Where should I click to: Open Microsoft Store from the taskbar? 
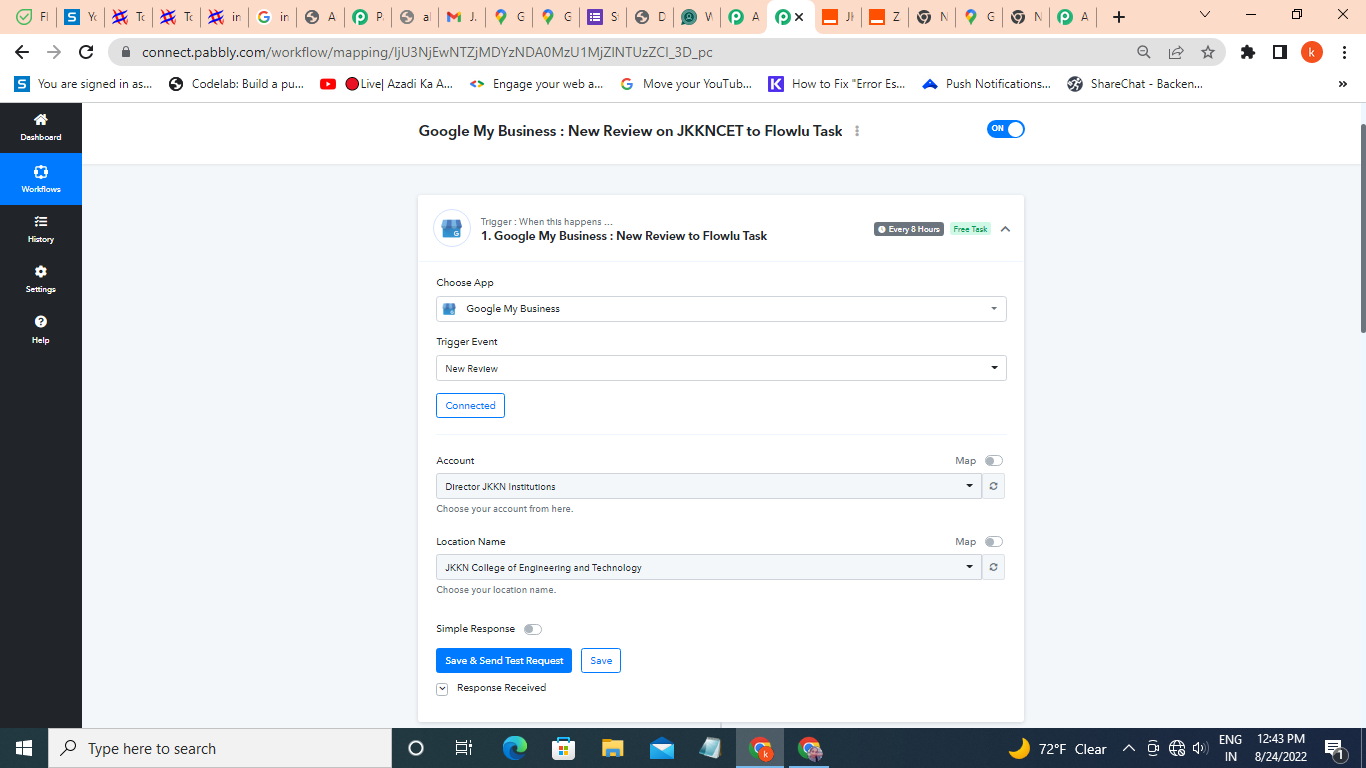point(564,748)
